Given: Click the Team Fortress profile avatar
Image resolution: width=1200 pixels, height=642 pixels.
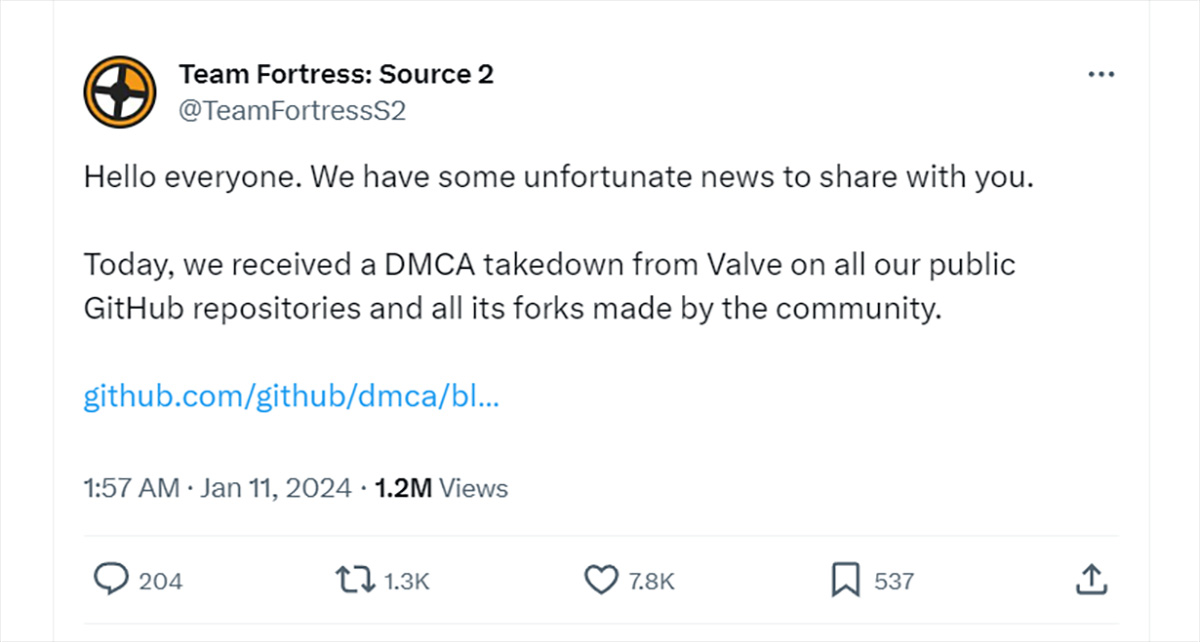Looking at the screenshot, I should click(119, 92).
